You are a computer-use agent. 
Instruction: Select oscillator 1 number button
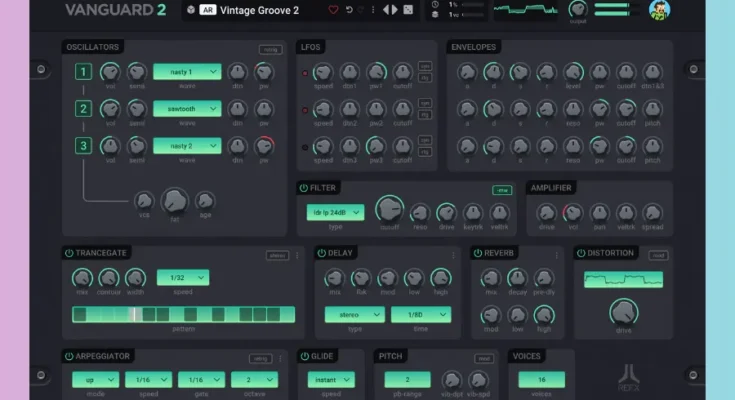pos(85,72)
